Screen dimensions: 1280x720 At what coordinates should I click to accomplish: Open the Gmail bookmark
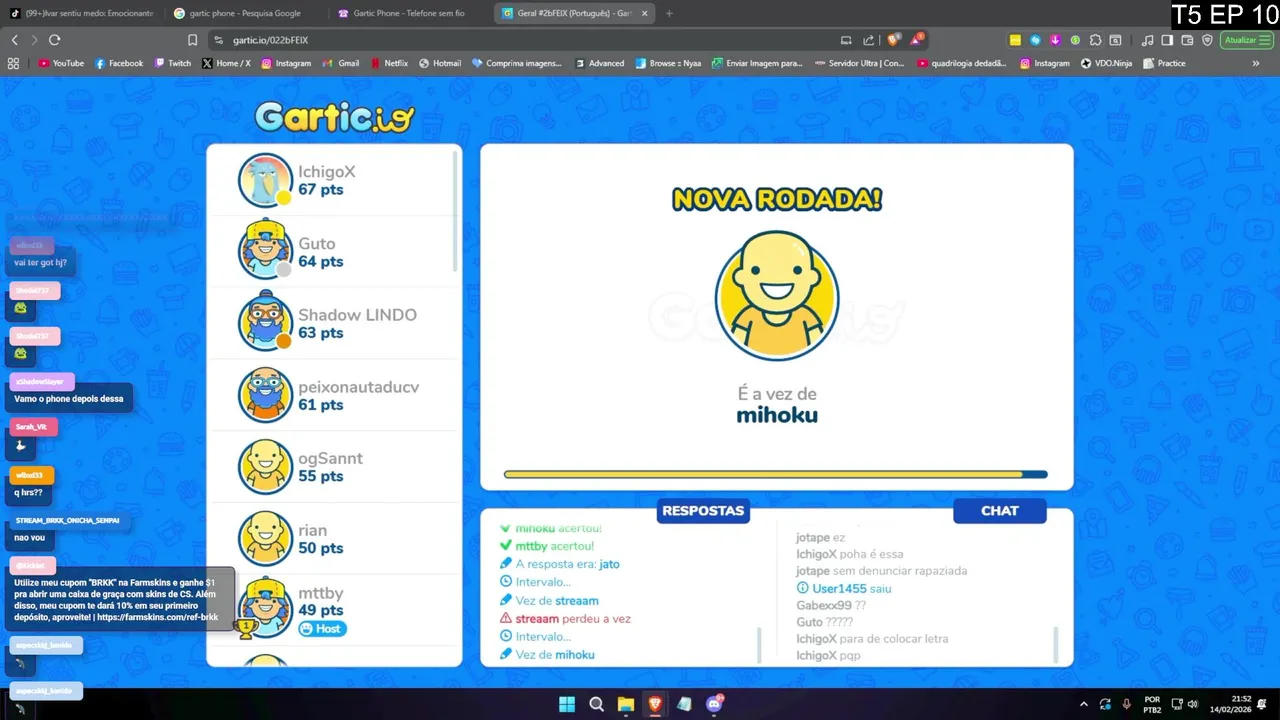(341, 63)
